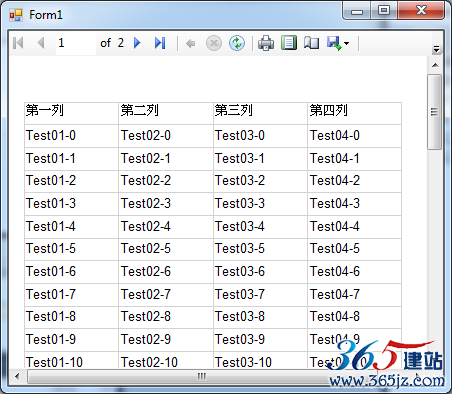The height and width of the screenshot is (394, 452).
Task: Click the vertical scrollbar thumb
Action: 434,112
